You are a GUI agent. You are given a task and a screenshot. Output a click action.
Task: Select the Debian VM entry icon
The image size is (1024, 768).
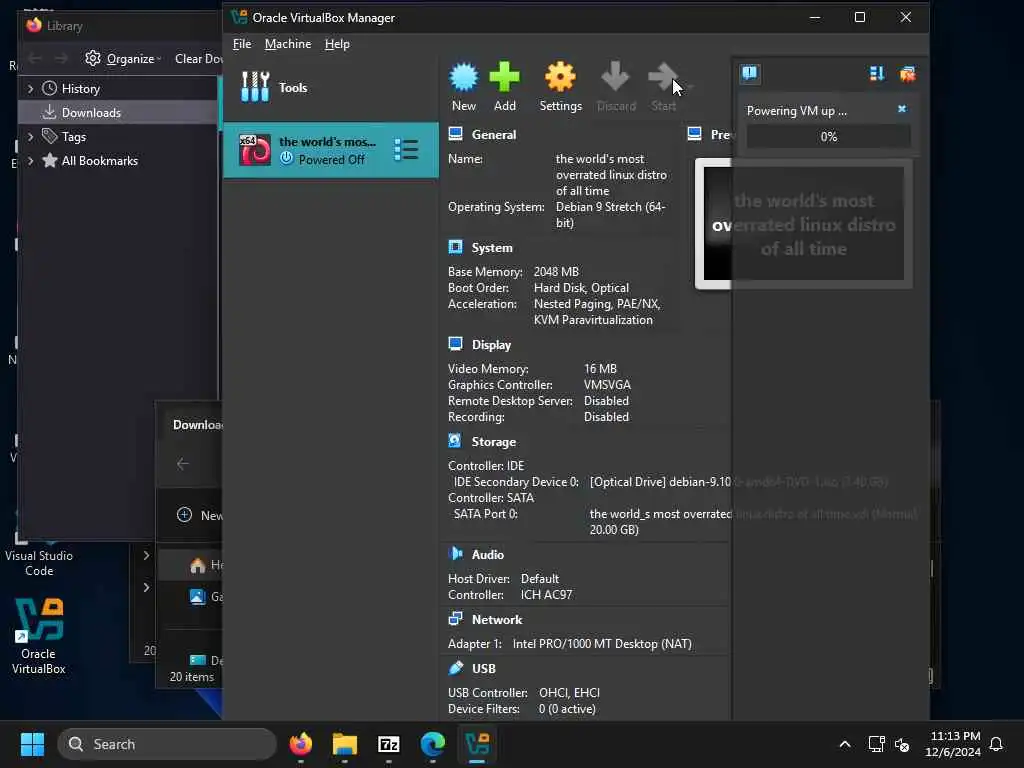[255, 150]
